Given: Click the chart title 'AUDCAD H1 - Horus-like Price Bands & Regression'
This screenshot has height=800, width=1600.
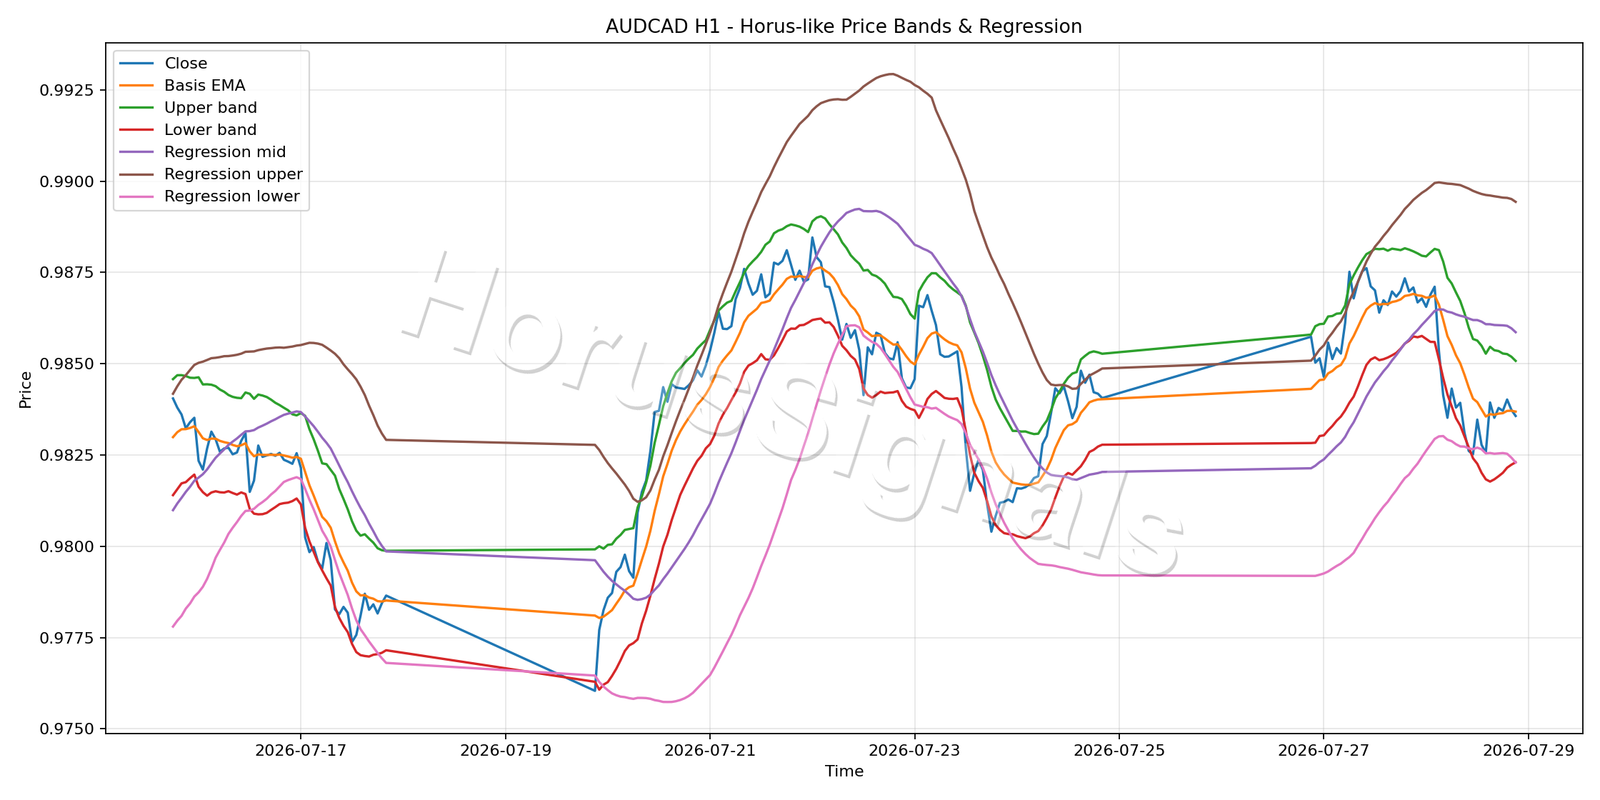Looking at the screenshot, I should (844, 27).
